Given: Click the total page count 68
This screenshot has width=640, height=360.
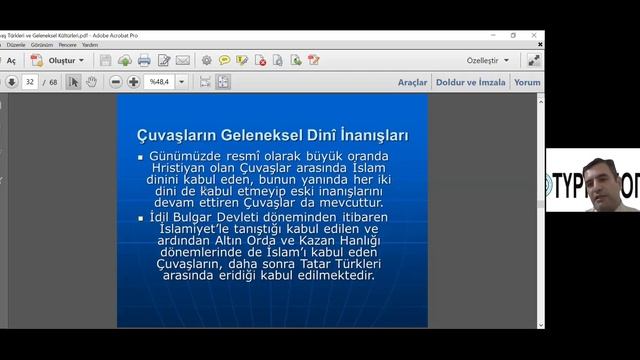Looking at the screenshot, I should click(x=53, y=82).
